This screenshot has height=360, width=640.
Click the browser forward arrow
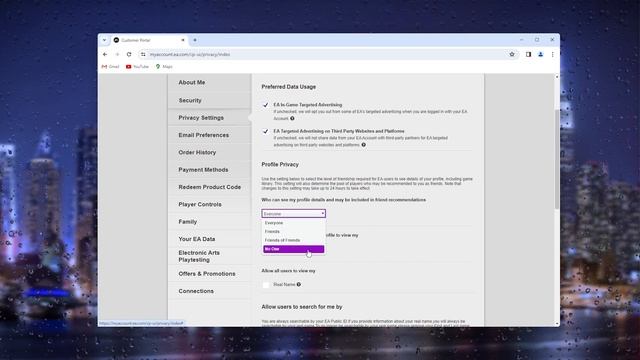click(x=117, y=54)
